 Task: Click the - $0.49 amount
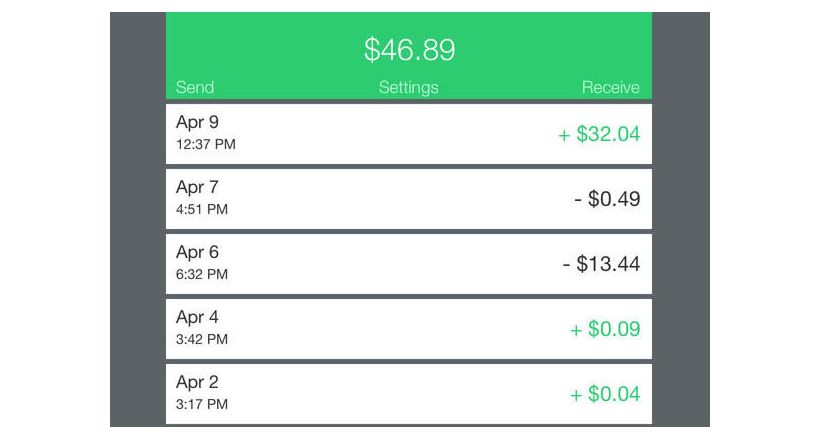click(607, 199)
